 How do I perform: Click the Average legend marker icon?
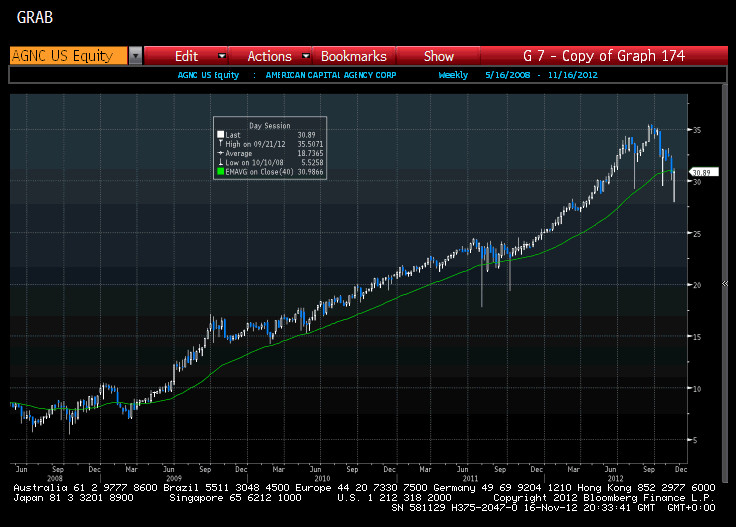(221, 153)
